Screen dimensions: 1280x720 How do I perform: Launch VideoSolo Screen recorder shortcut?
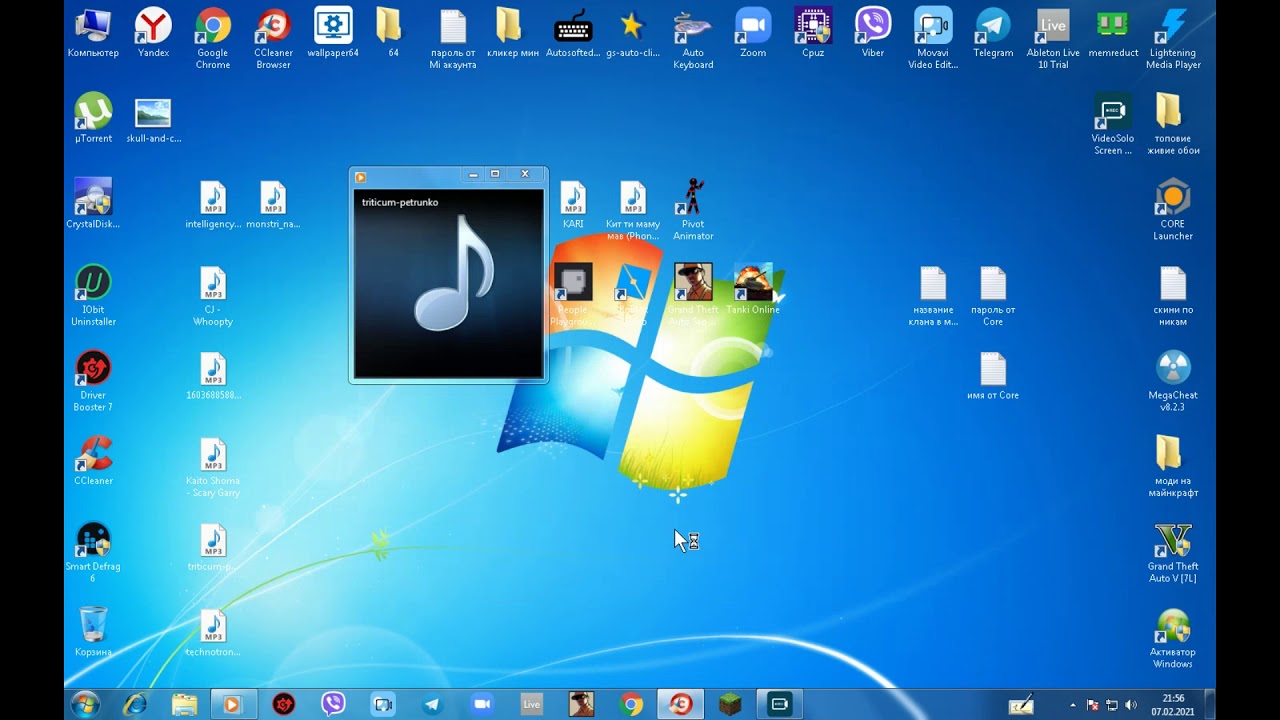(1113, 125)
